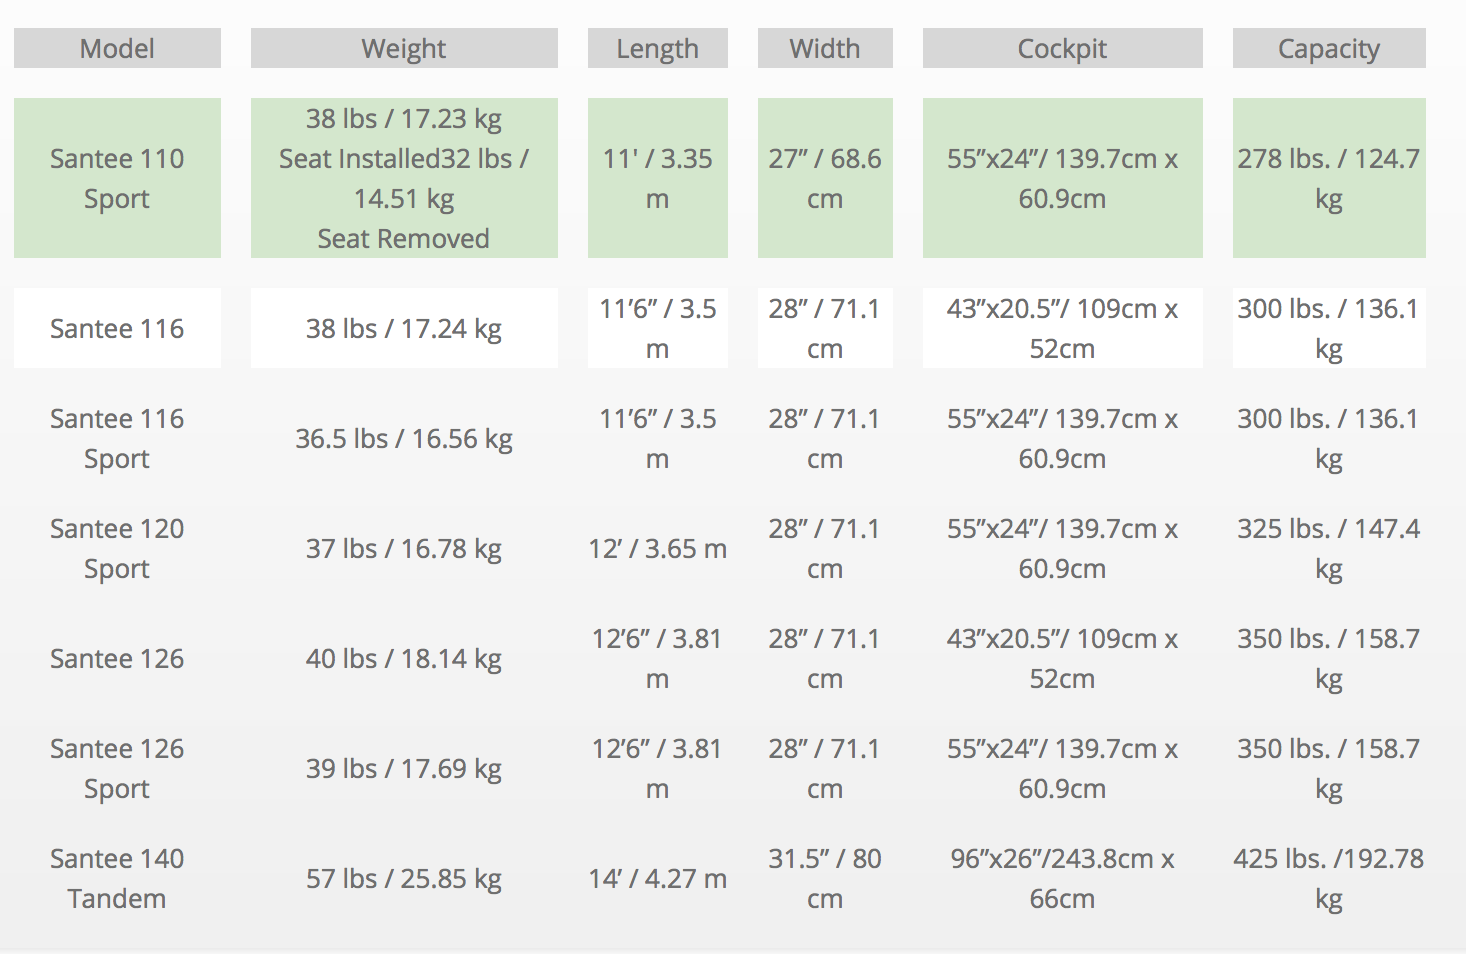This screenshot has height=954, width=1466.
Task: Click the 57 lbs / 25.85 kg weight
Action: [x=404, y=878]
